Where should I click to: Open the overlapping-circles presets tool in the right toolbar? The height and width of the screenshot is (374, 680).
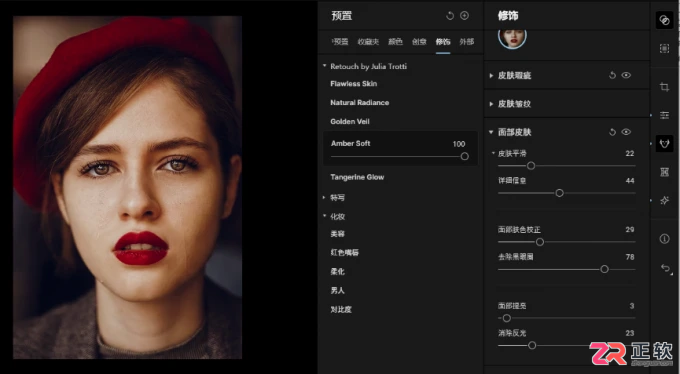pos(664,20)
